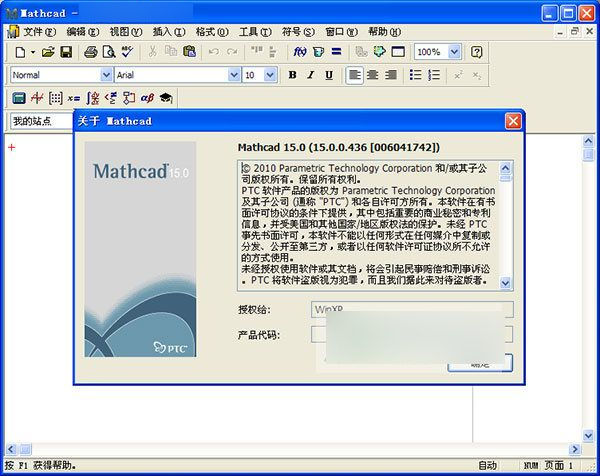Open the Calculator toolbar icon
This screenshot has height=476, width=600.
pos(19,98)
